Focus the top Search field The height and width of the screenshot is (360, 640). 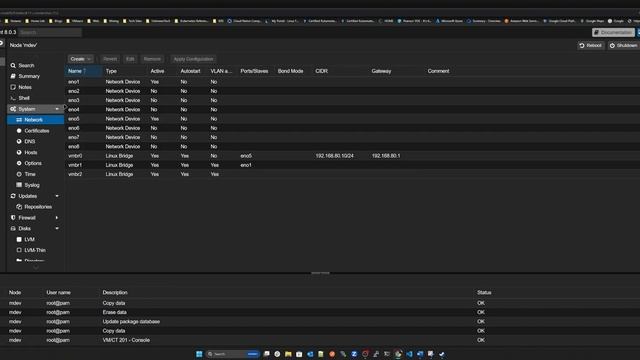tap(50, 32)
